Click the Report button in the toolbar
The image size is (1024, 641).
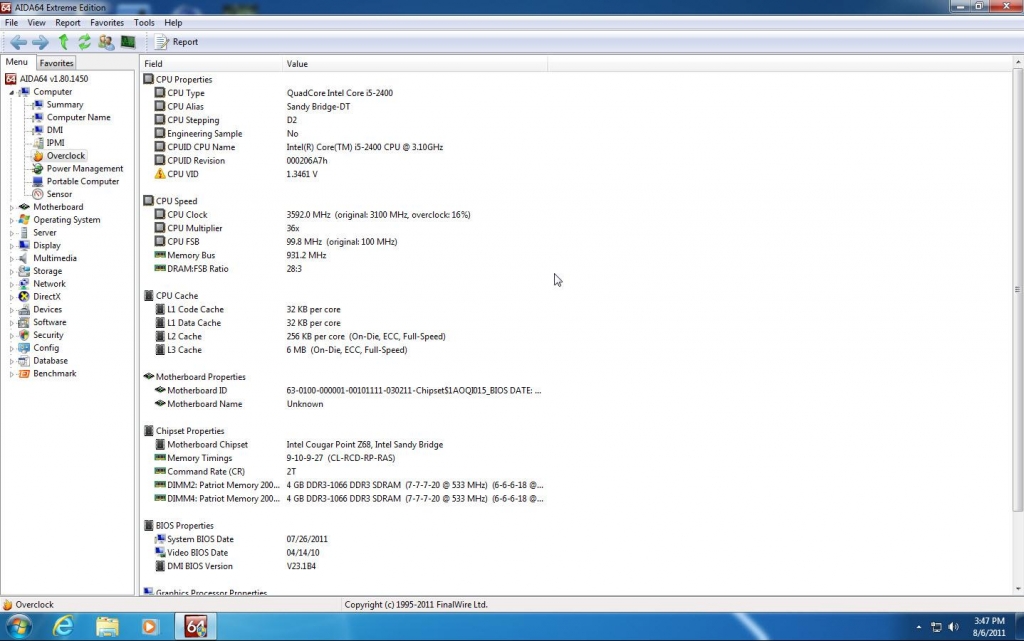[x=177, y=42]
